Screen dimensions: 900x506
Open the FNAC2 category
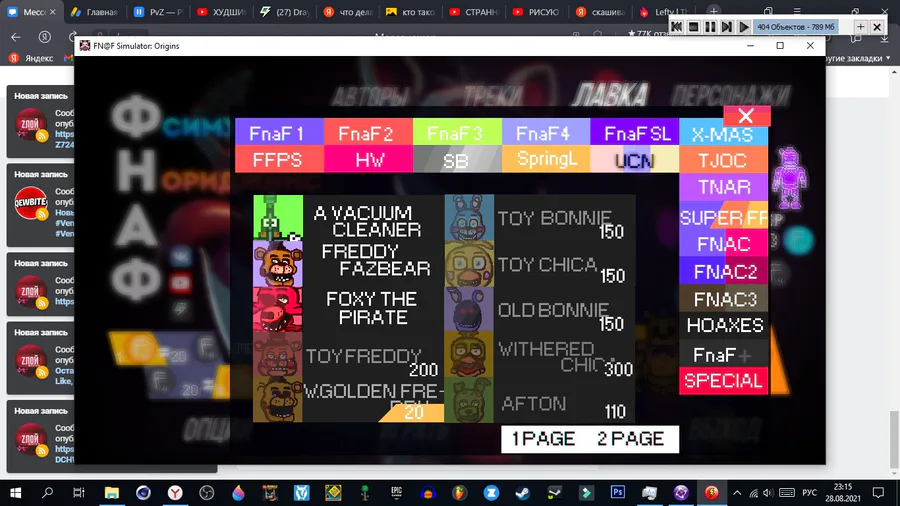[x=723, y=271]
